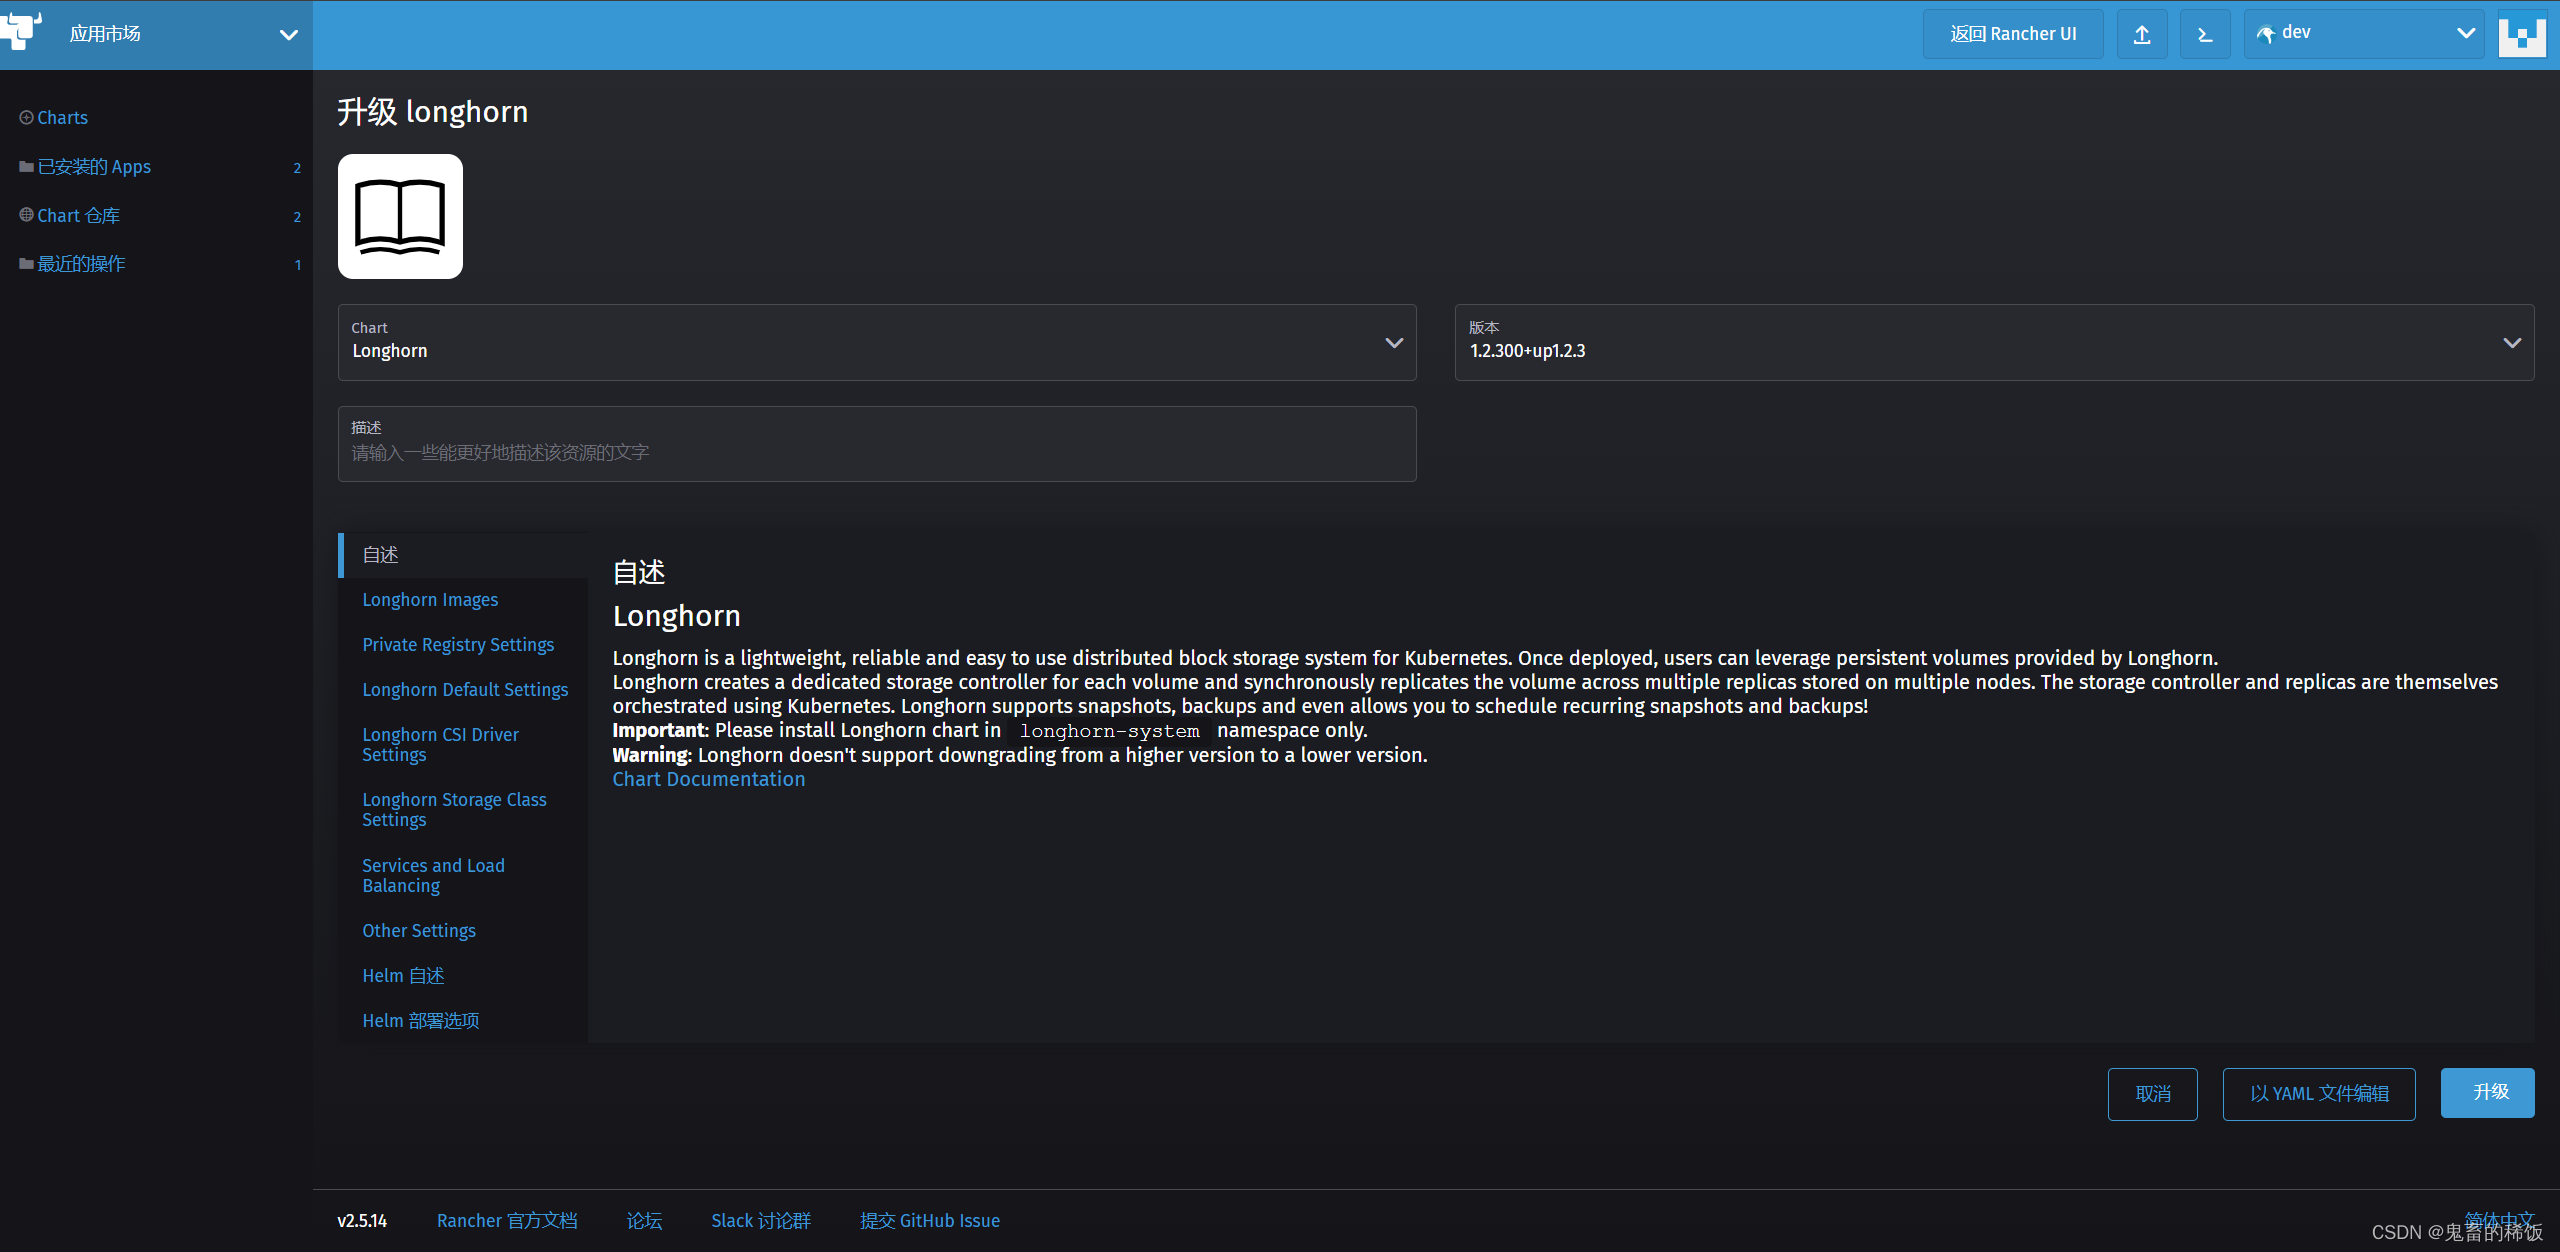Click the import YAML upload icon
The width and height of the screenshot is (2560, 1252).
point(2141,35)
